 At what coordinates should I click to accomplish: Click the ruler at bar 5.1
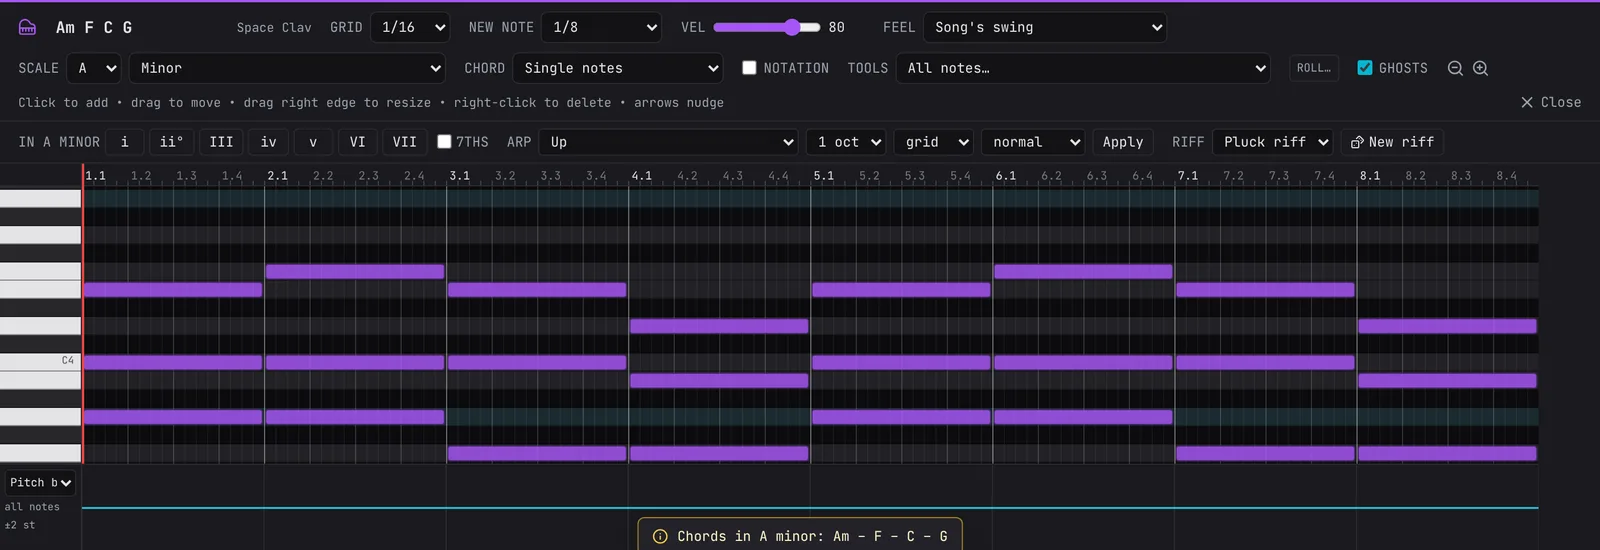point(823,176)
